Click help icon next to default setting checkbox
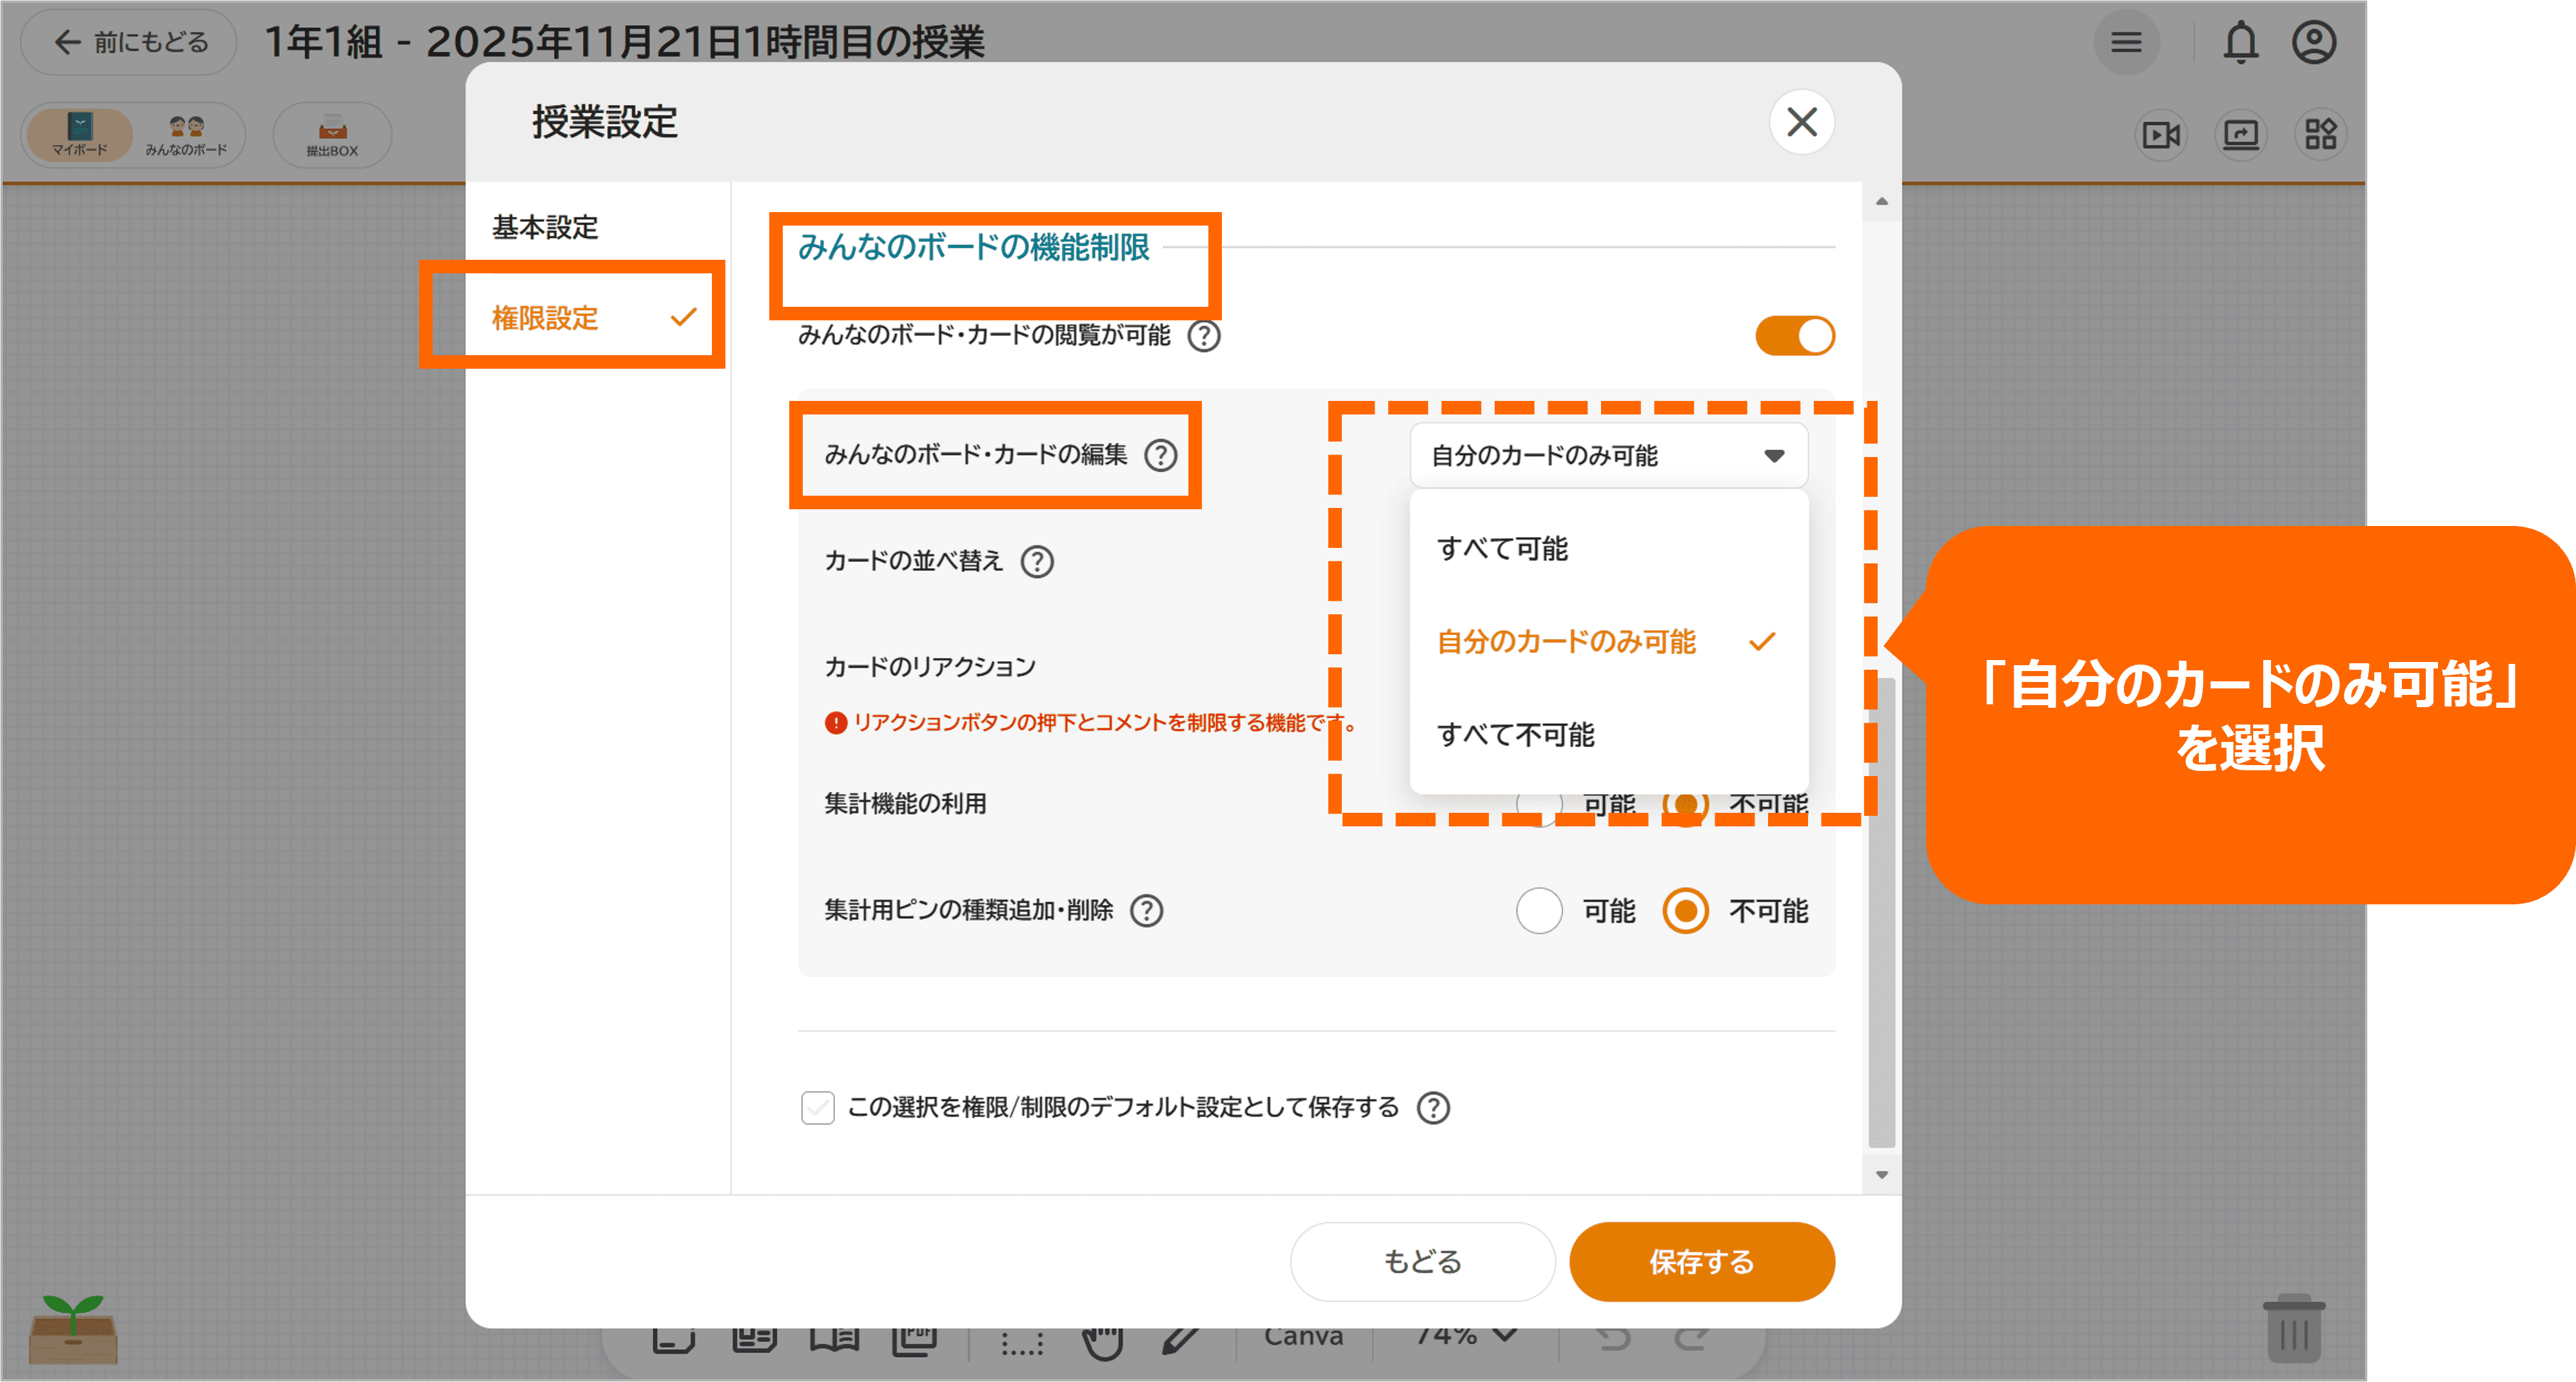 point(1433,1107)
